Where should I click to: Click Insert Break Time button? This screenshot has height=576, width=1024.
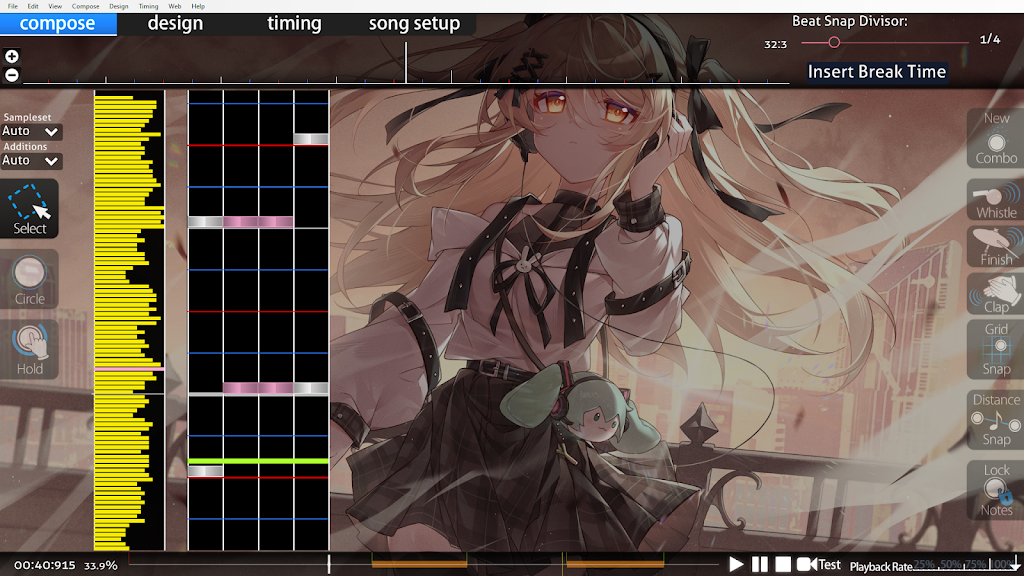[876, 71]
